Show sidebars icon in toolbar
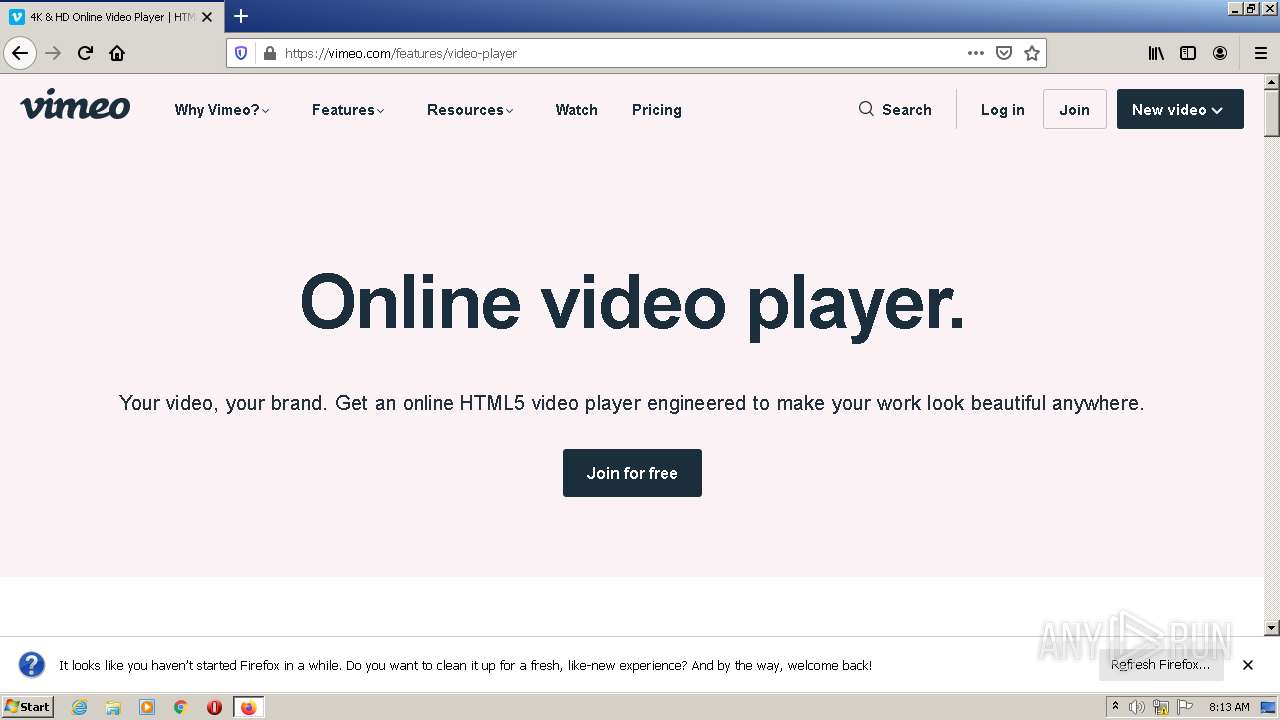This screenshot has width=1280, height=720. (1188, 53)
